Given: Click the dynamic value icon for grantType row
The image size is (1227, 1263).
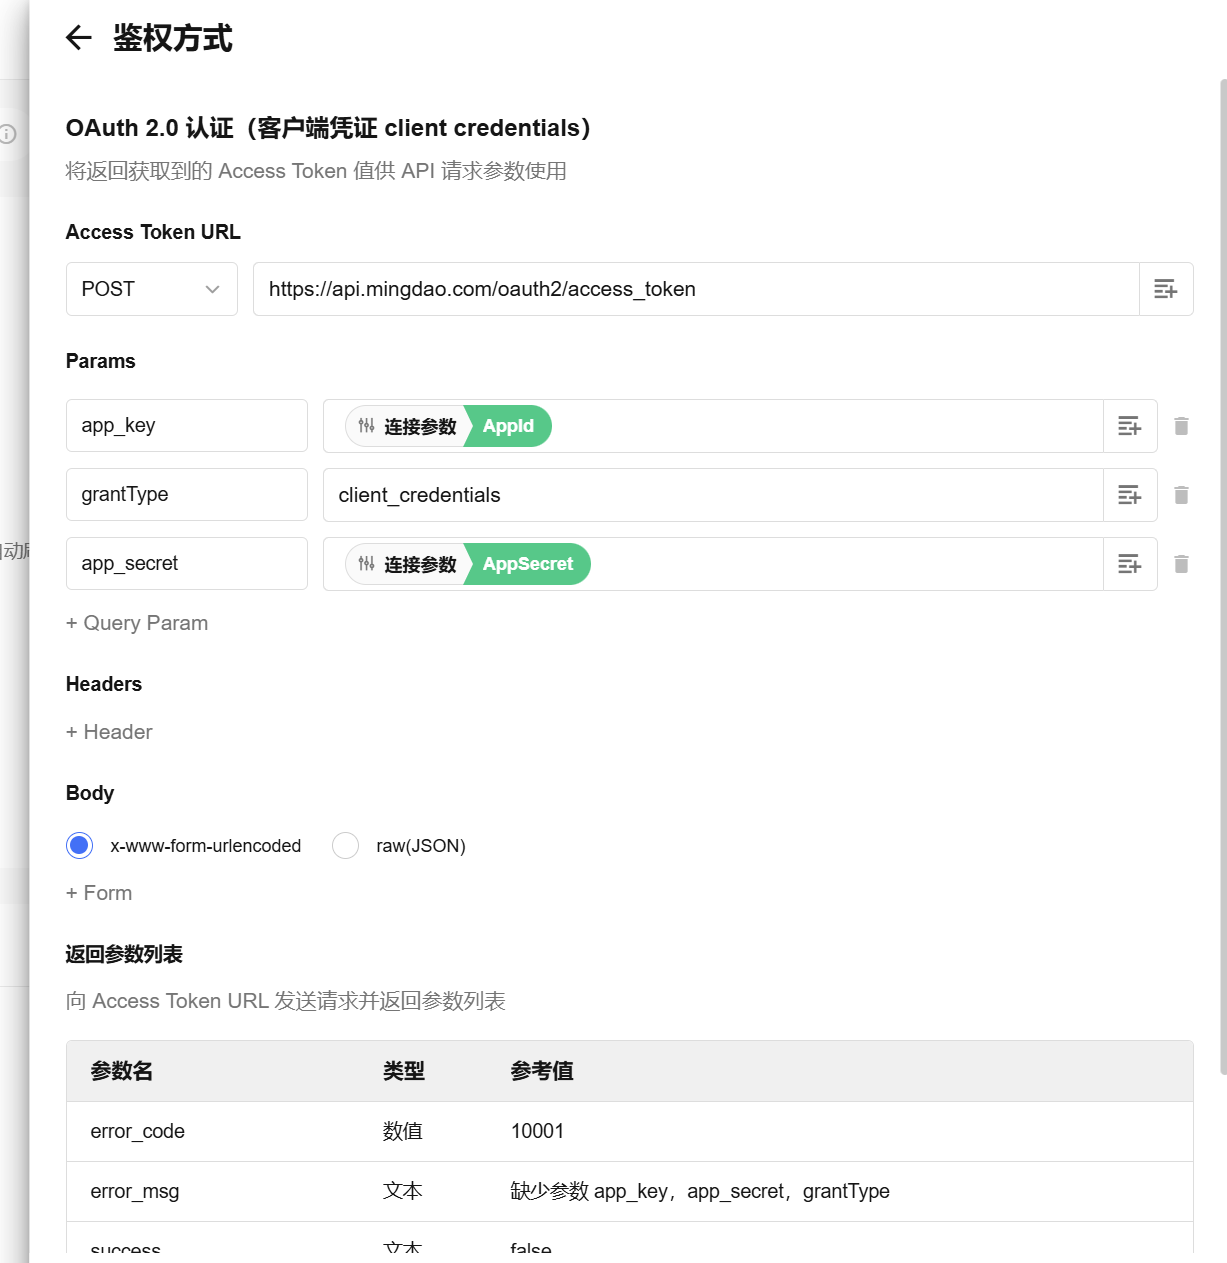Looking at the screenshot, I should [x=1129, y=494].
